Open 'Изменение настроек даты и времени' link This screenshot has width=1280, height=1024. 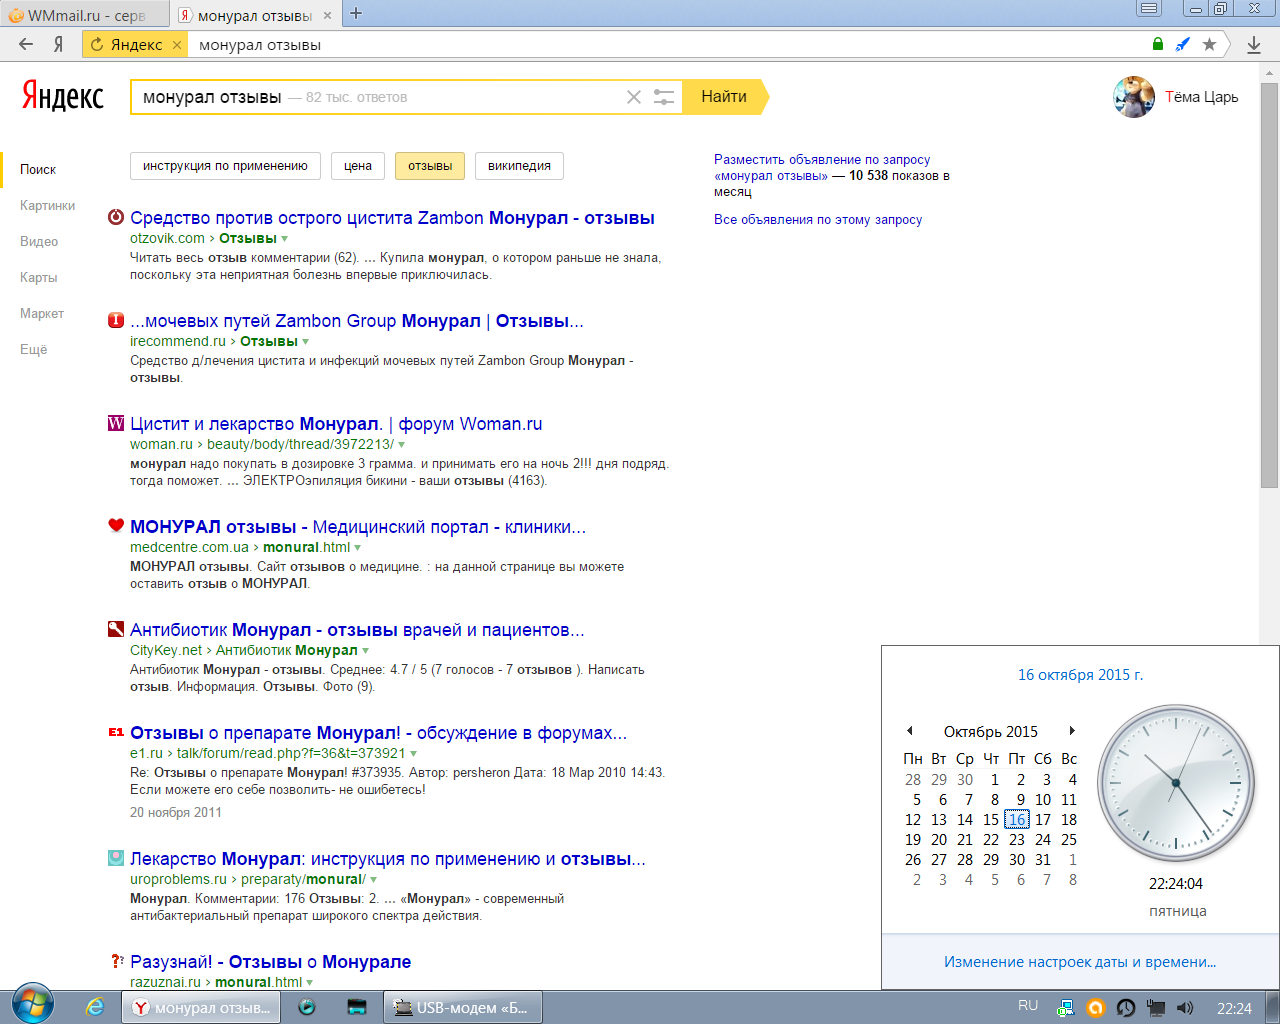pyautogui.click(x=1080, y=962)
